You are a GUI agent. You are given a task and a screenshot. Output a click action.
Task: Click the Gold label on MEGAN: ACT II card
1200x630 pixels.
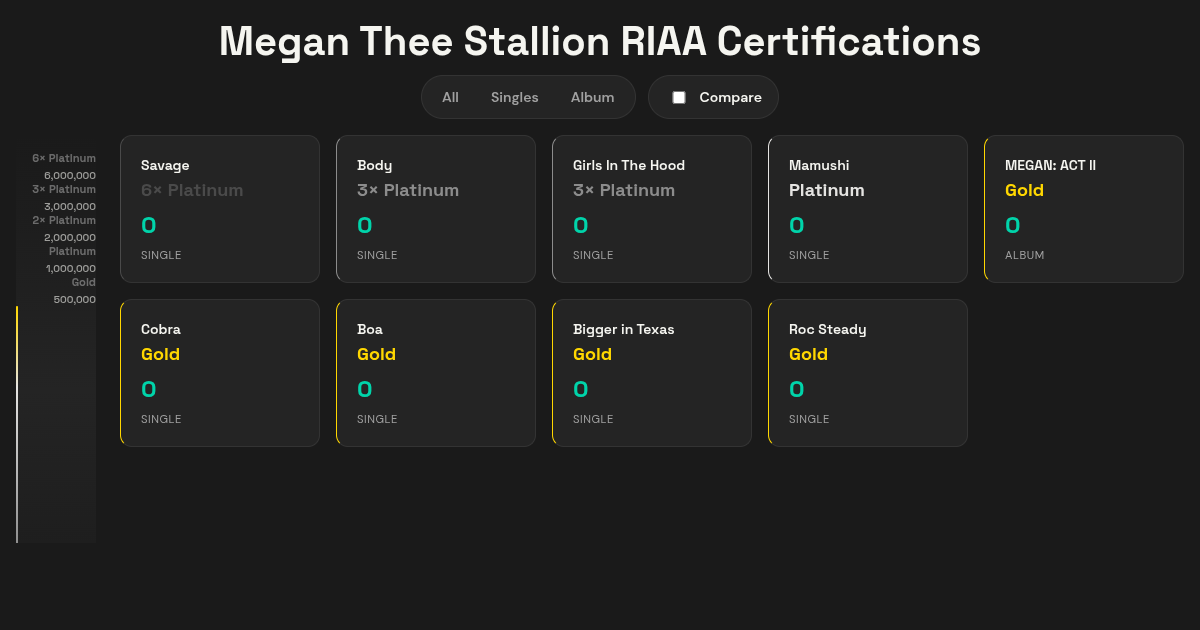(x=1024, y=190)
